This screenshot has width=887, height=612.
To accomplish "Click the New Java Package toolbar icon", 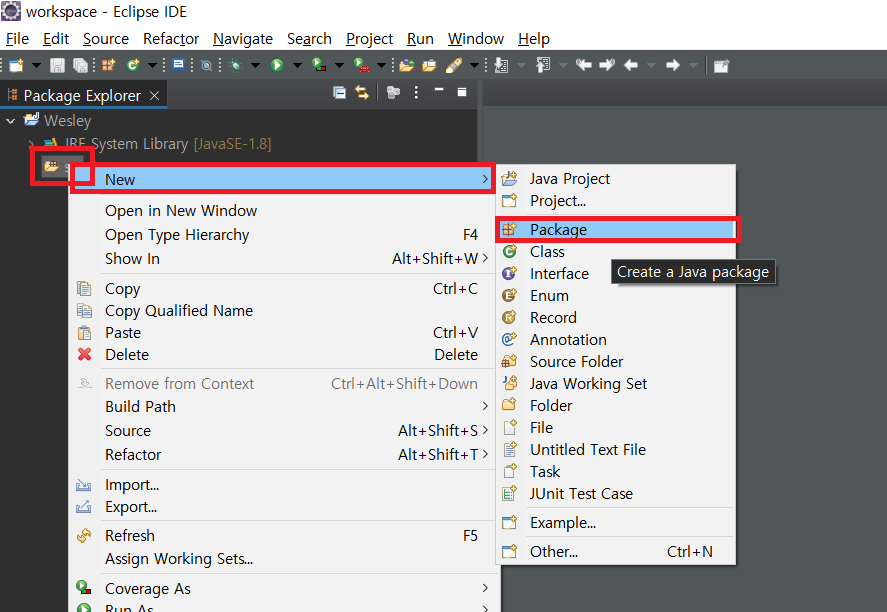I will [109, 65].
